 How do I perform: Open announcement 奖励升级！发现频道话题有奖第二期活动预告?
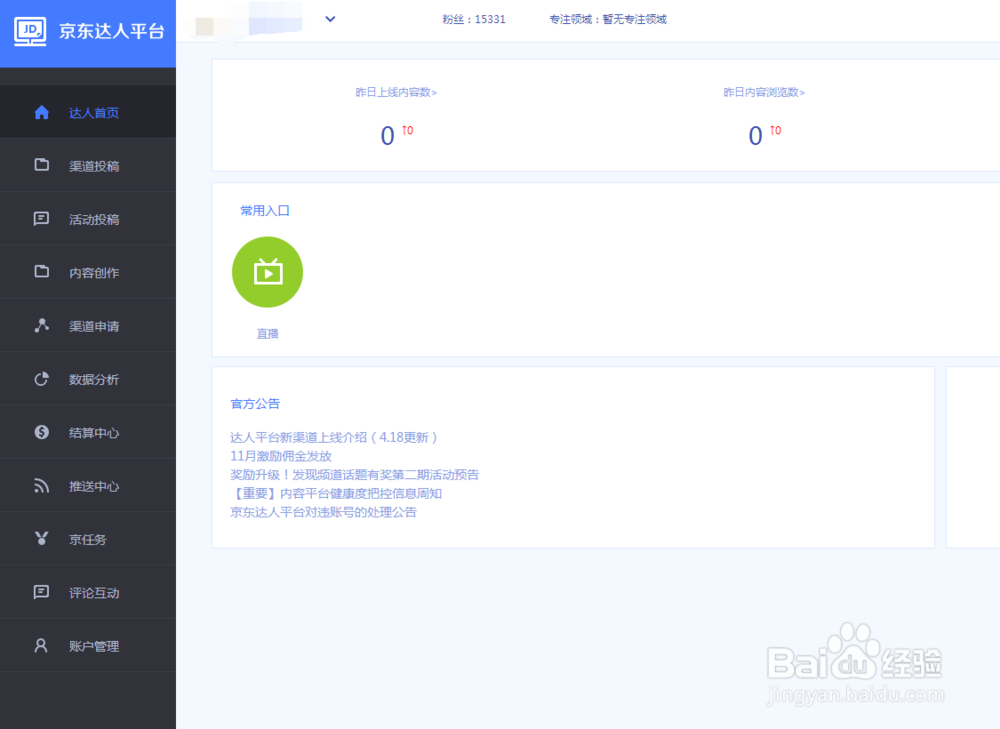point(355,475)
